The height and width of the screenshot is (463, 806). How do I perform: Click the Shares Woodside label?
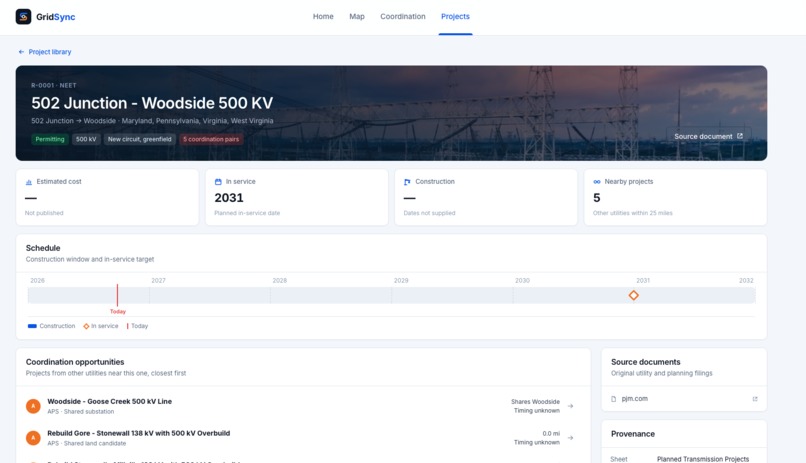pyautogui.click(x=535, y=402)
